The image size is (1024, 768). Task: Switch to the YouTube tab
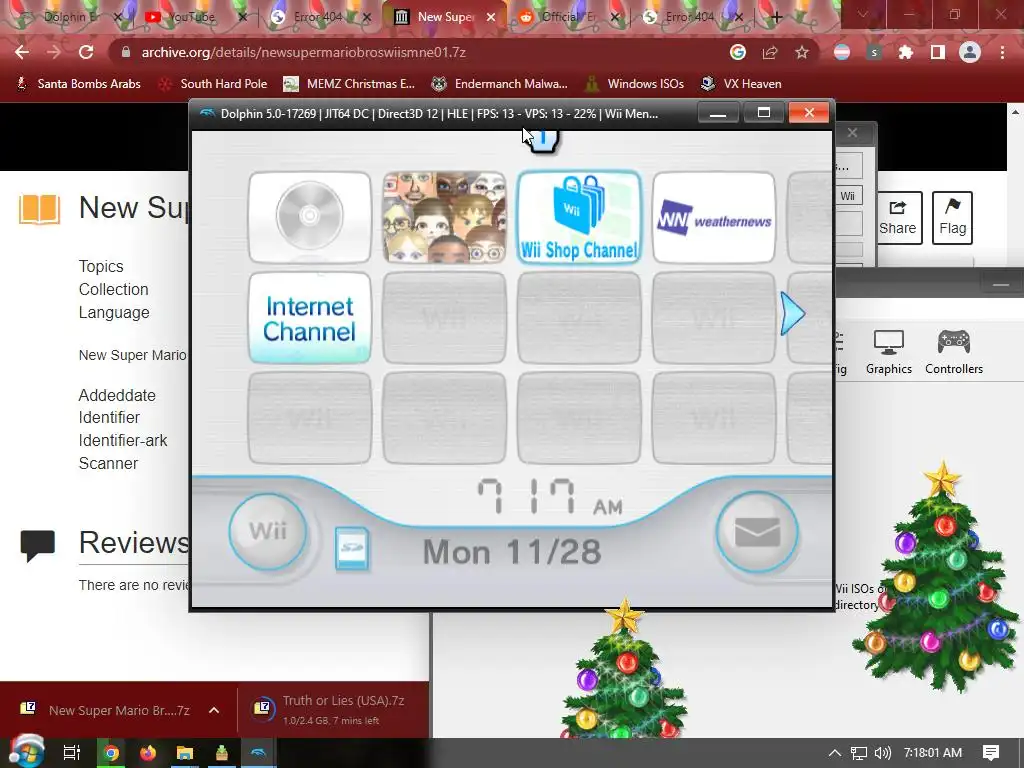coord(193,17)
